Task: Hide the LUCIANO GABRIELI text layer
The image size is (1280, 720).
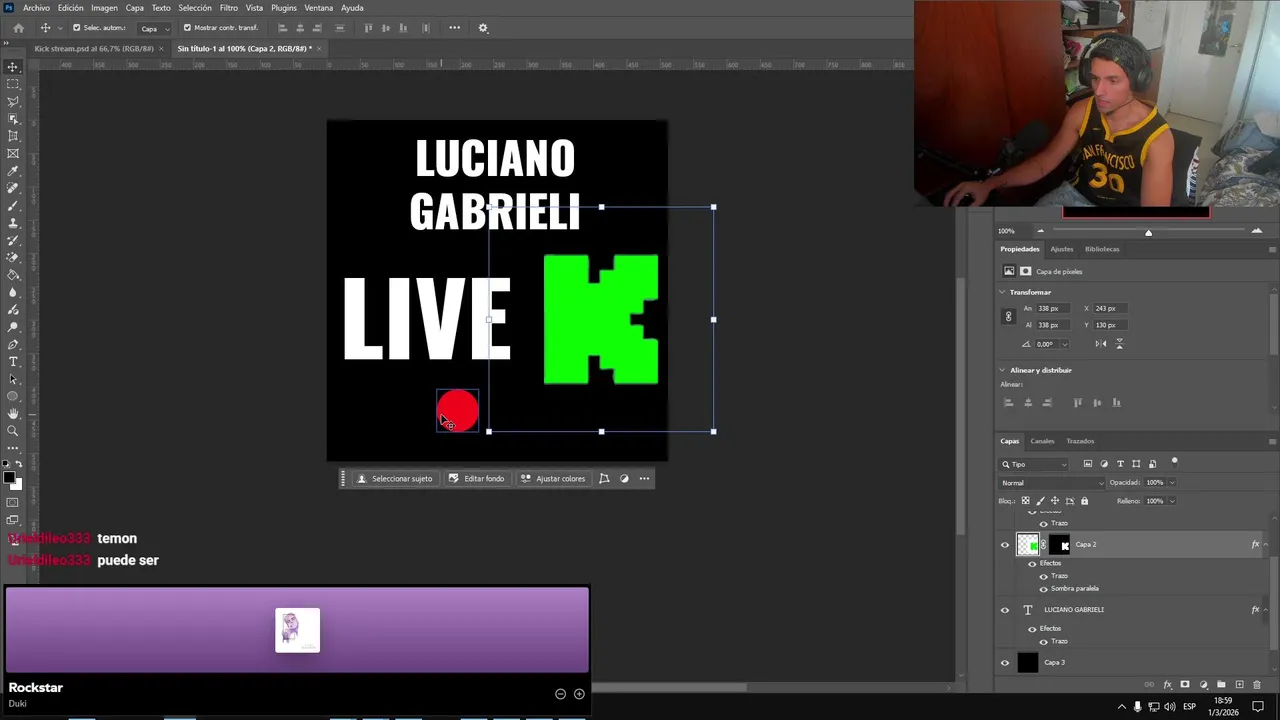Action: [x=1005, y=610]
